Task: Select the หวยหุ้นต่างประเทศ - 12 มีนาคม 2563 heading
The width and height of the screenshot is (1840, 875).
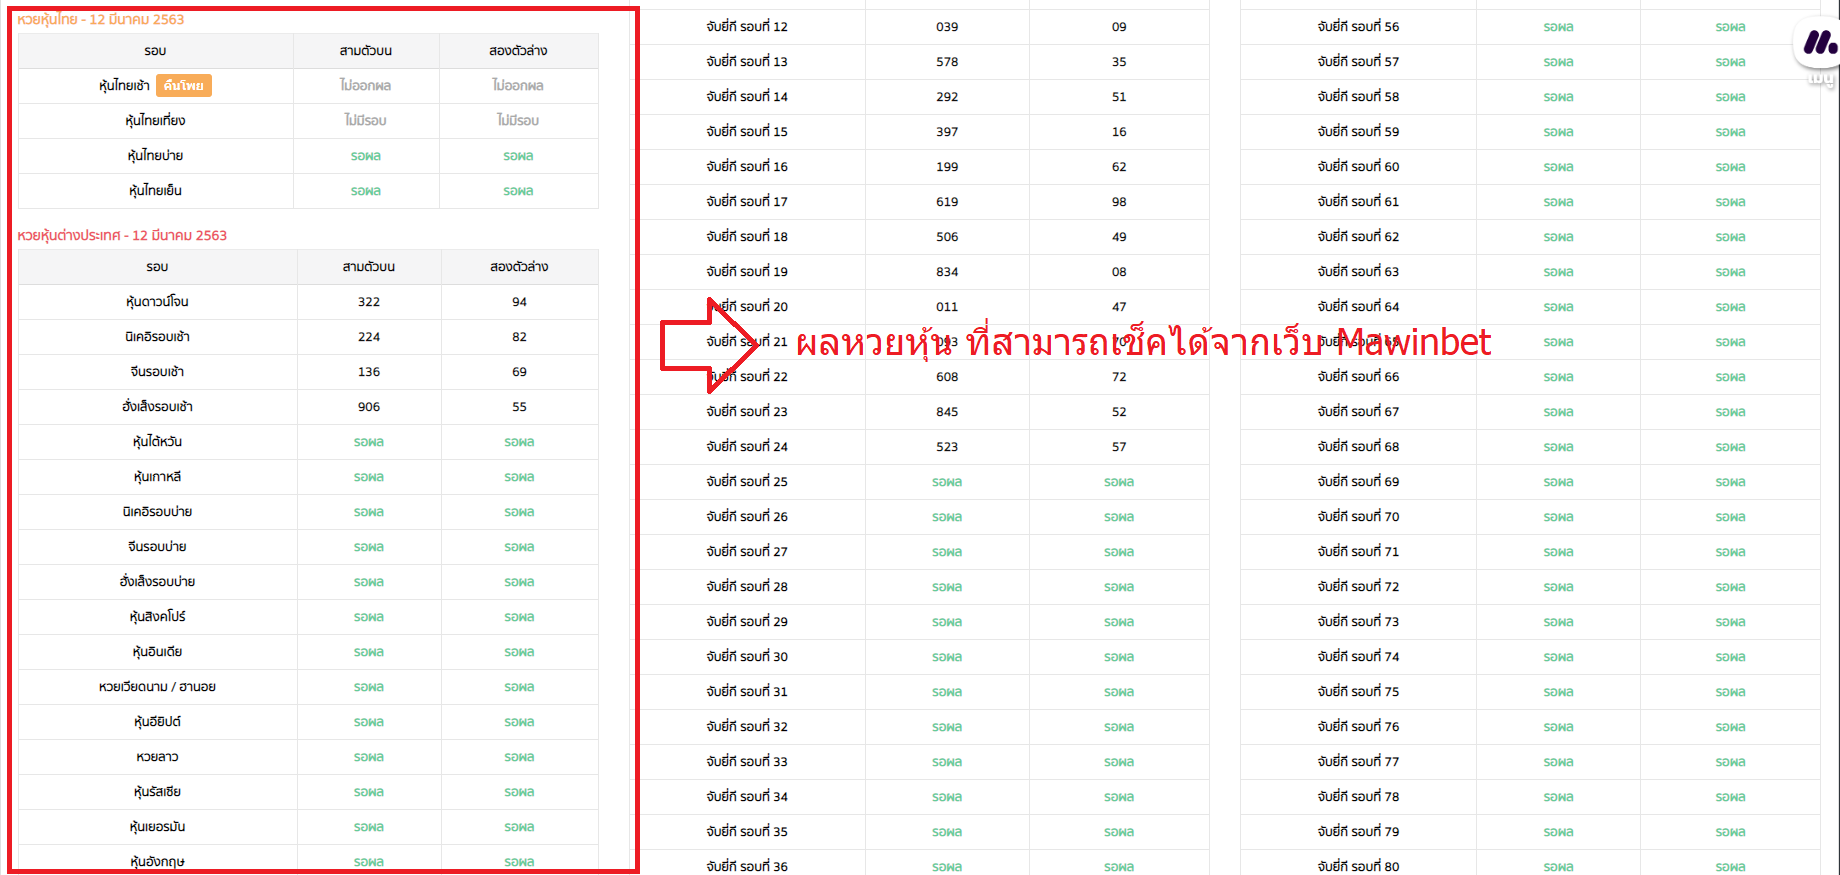Action: click(x=122, y=235)
